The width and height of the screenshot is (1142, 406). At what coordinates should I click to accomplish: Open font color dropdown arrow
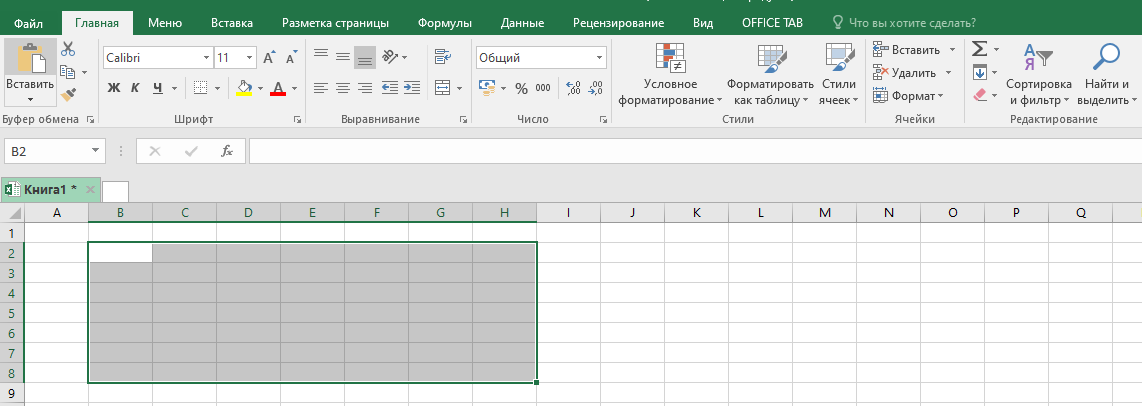tap(294, 88)
